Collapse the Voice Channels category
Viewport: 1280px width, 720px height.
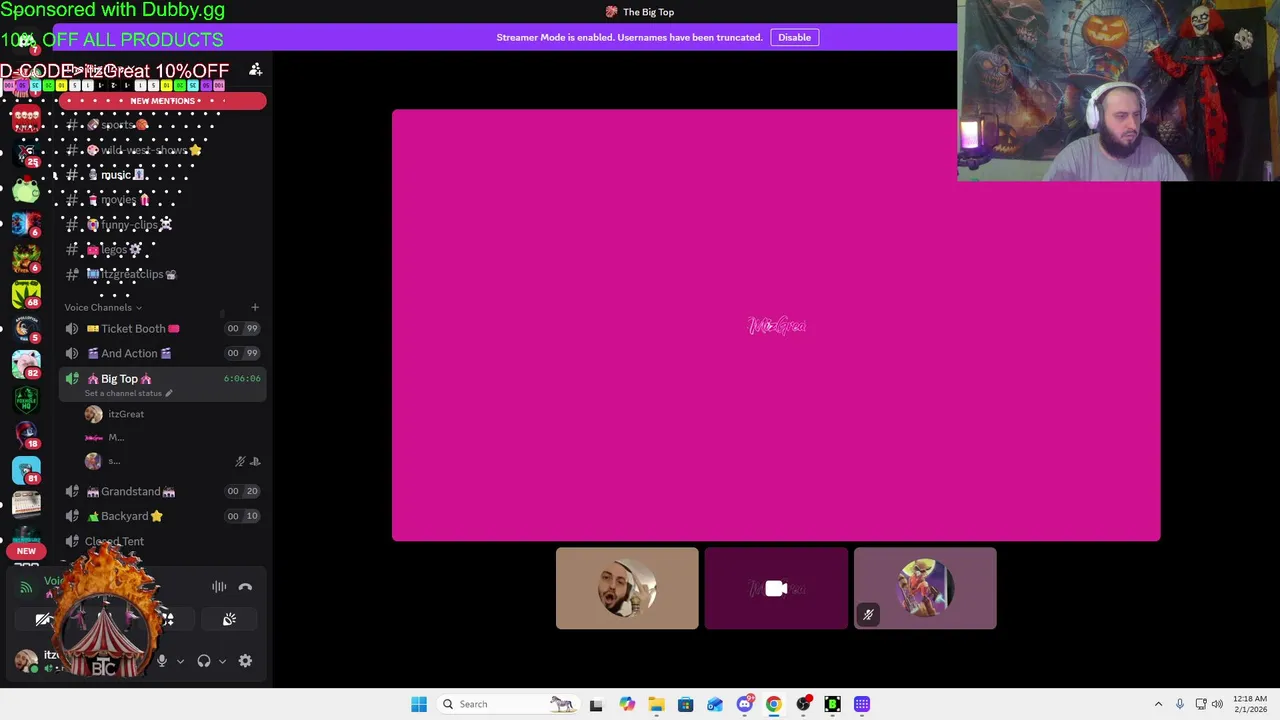103,307
